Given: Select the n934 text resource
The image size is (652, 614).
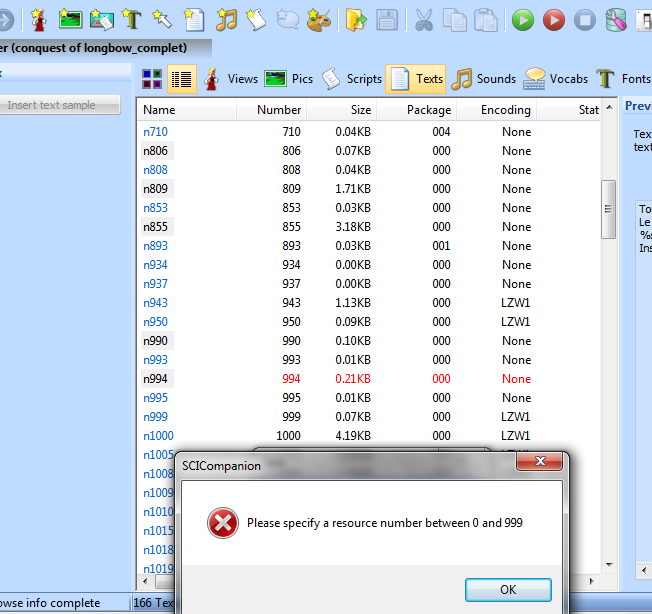Looking at the screenshot, I should 155,265.
